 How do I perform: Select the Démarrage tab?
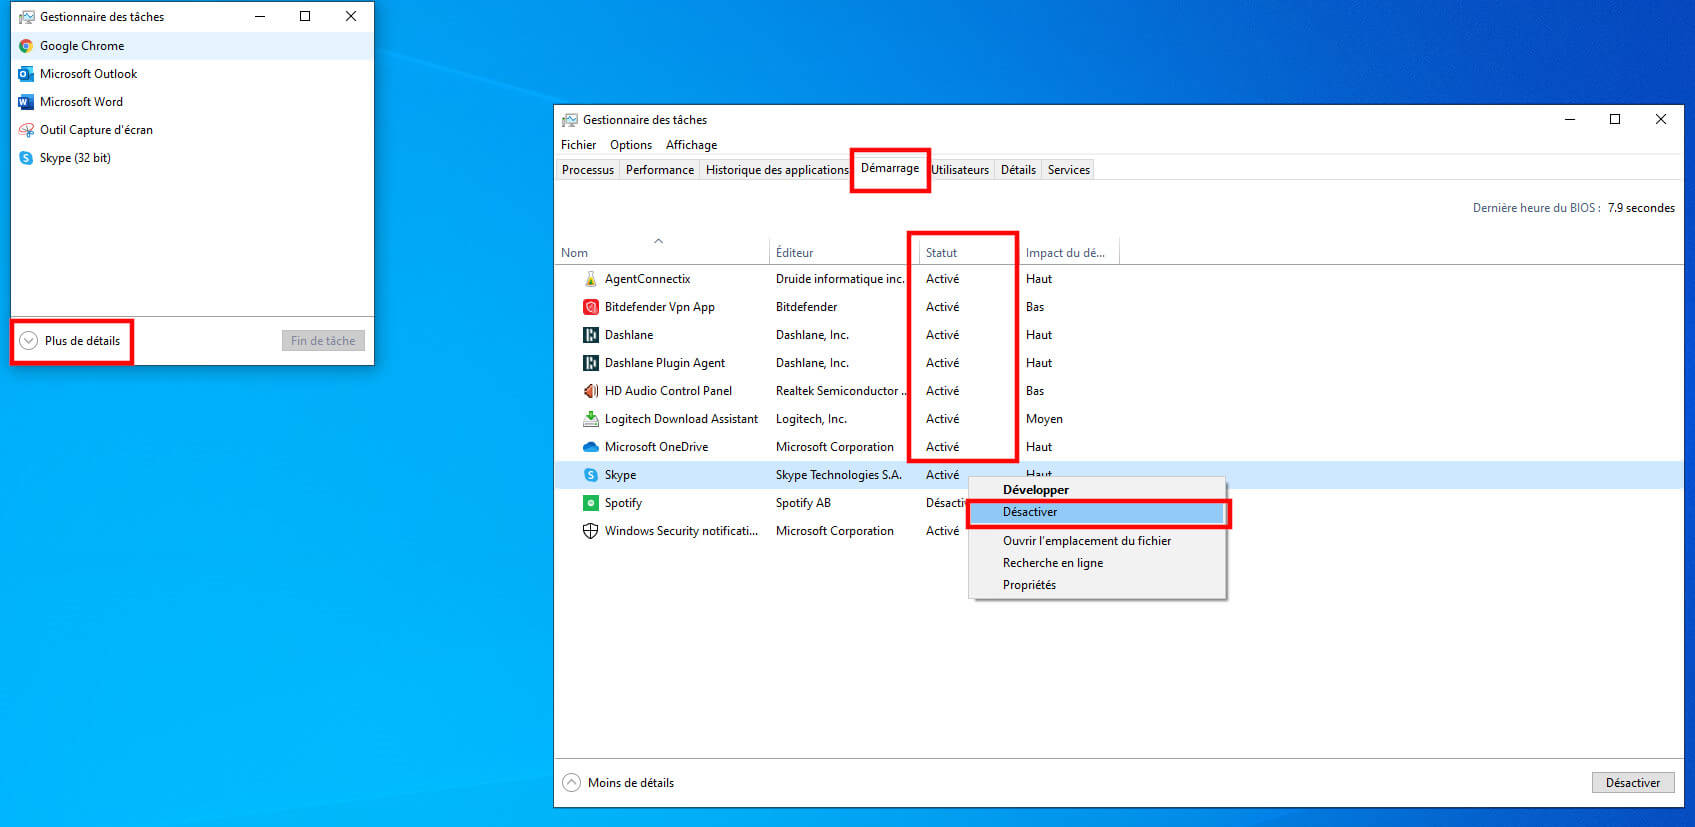890,168
